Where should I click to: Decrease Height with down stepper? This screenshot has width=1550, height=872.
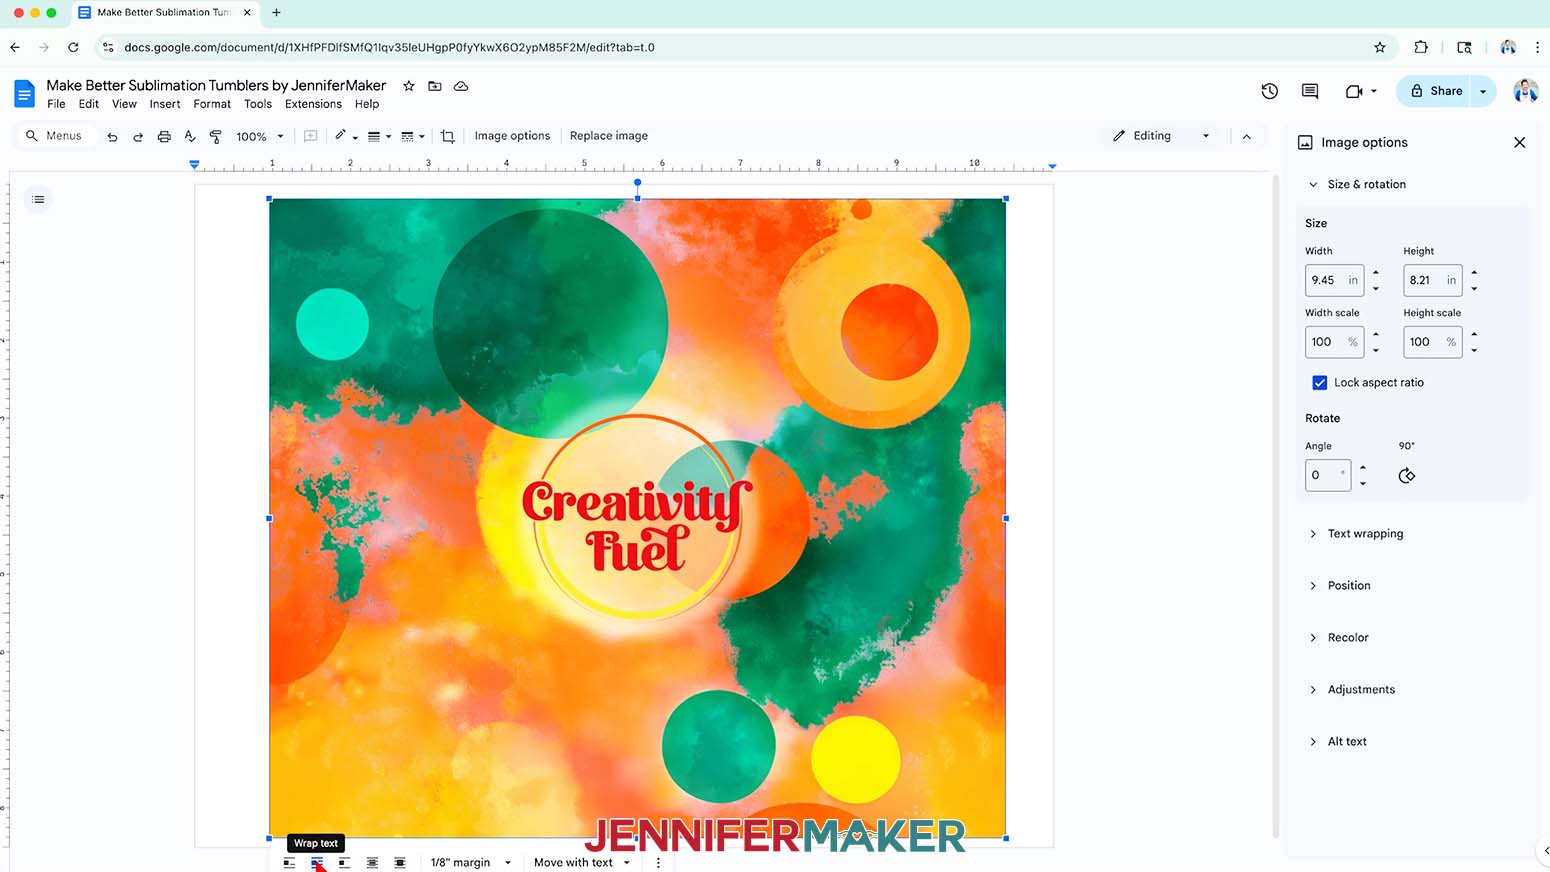1474,288
